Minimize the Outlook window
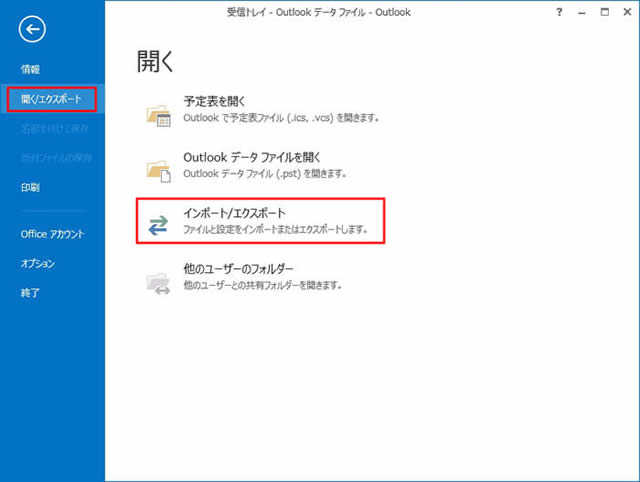The image size is (640, 482). click(x=582, y=13)
